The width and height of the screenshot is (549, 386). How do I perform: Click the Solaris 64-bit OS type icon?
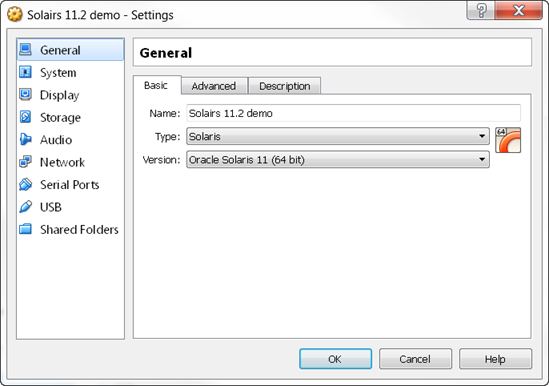508,140
